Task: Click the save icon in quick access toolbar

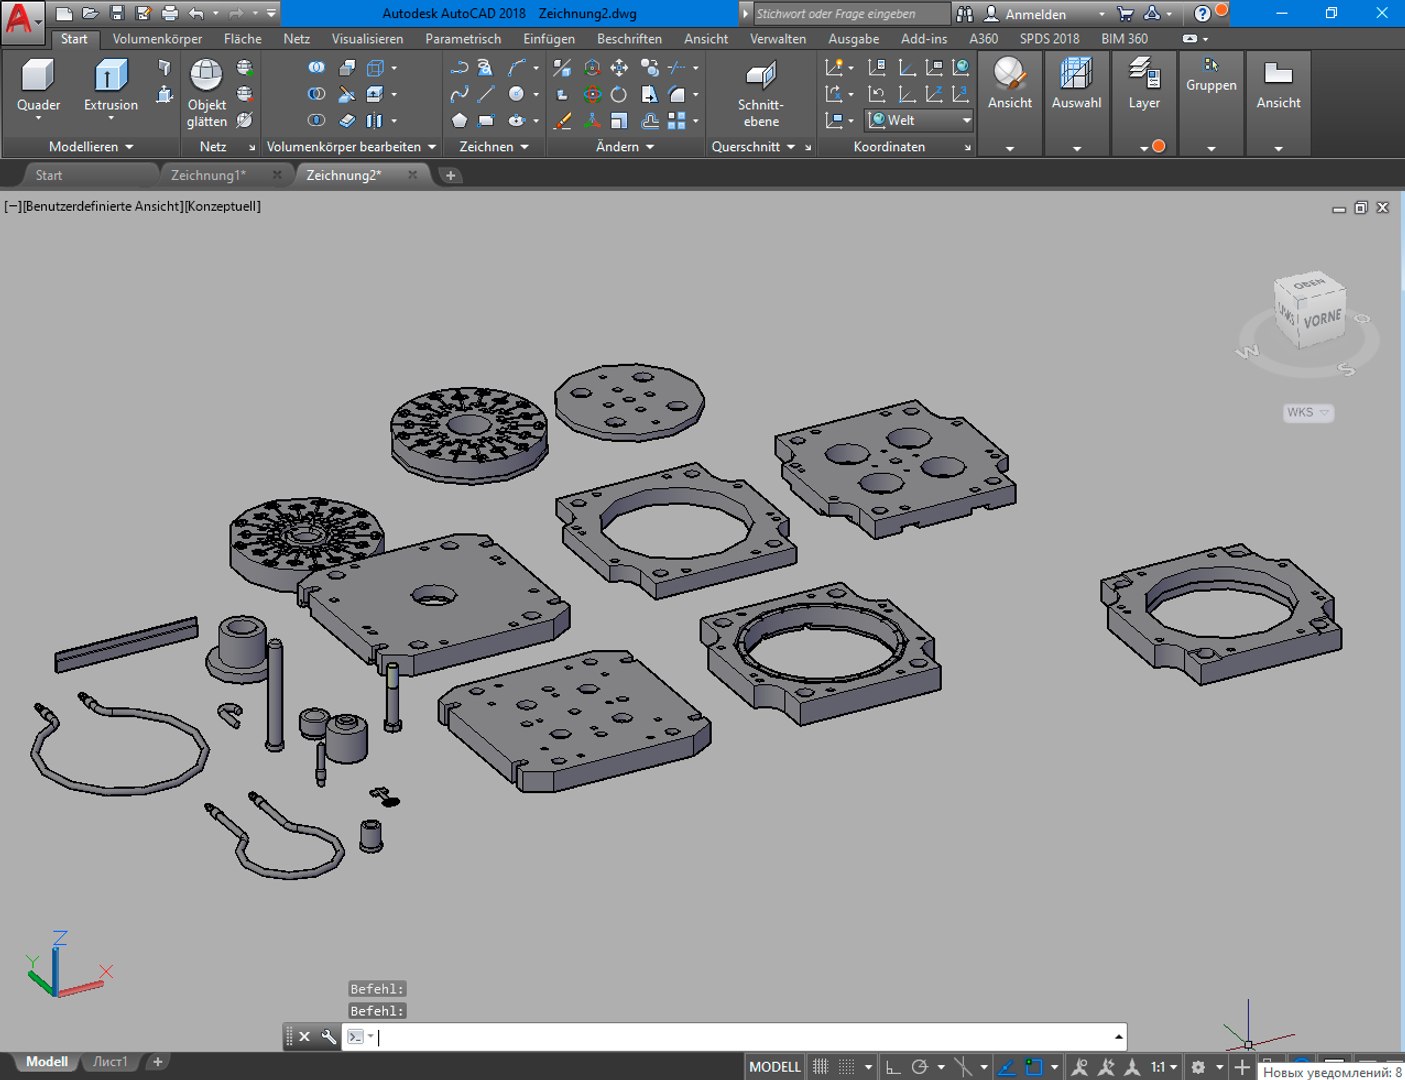Action: pyautogui.click(x=117, y=14)
